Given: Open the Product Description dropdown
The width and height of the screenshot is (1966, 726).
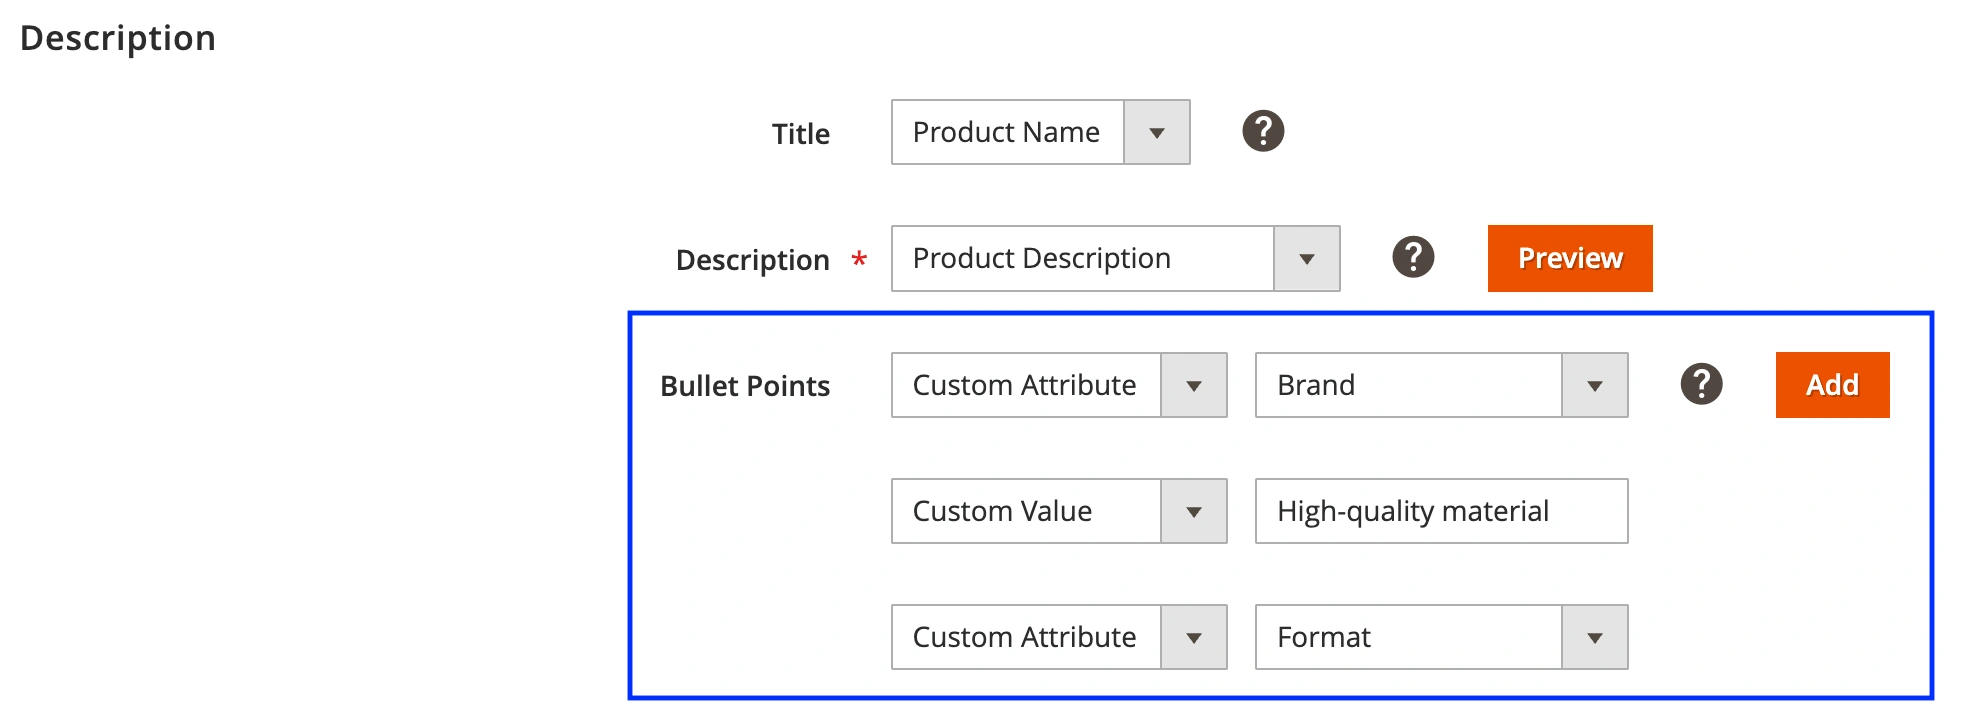Looking at the screenshot, I should pyautogui.click(x=1083, y=258).
